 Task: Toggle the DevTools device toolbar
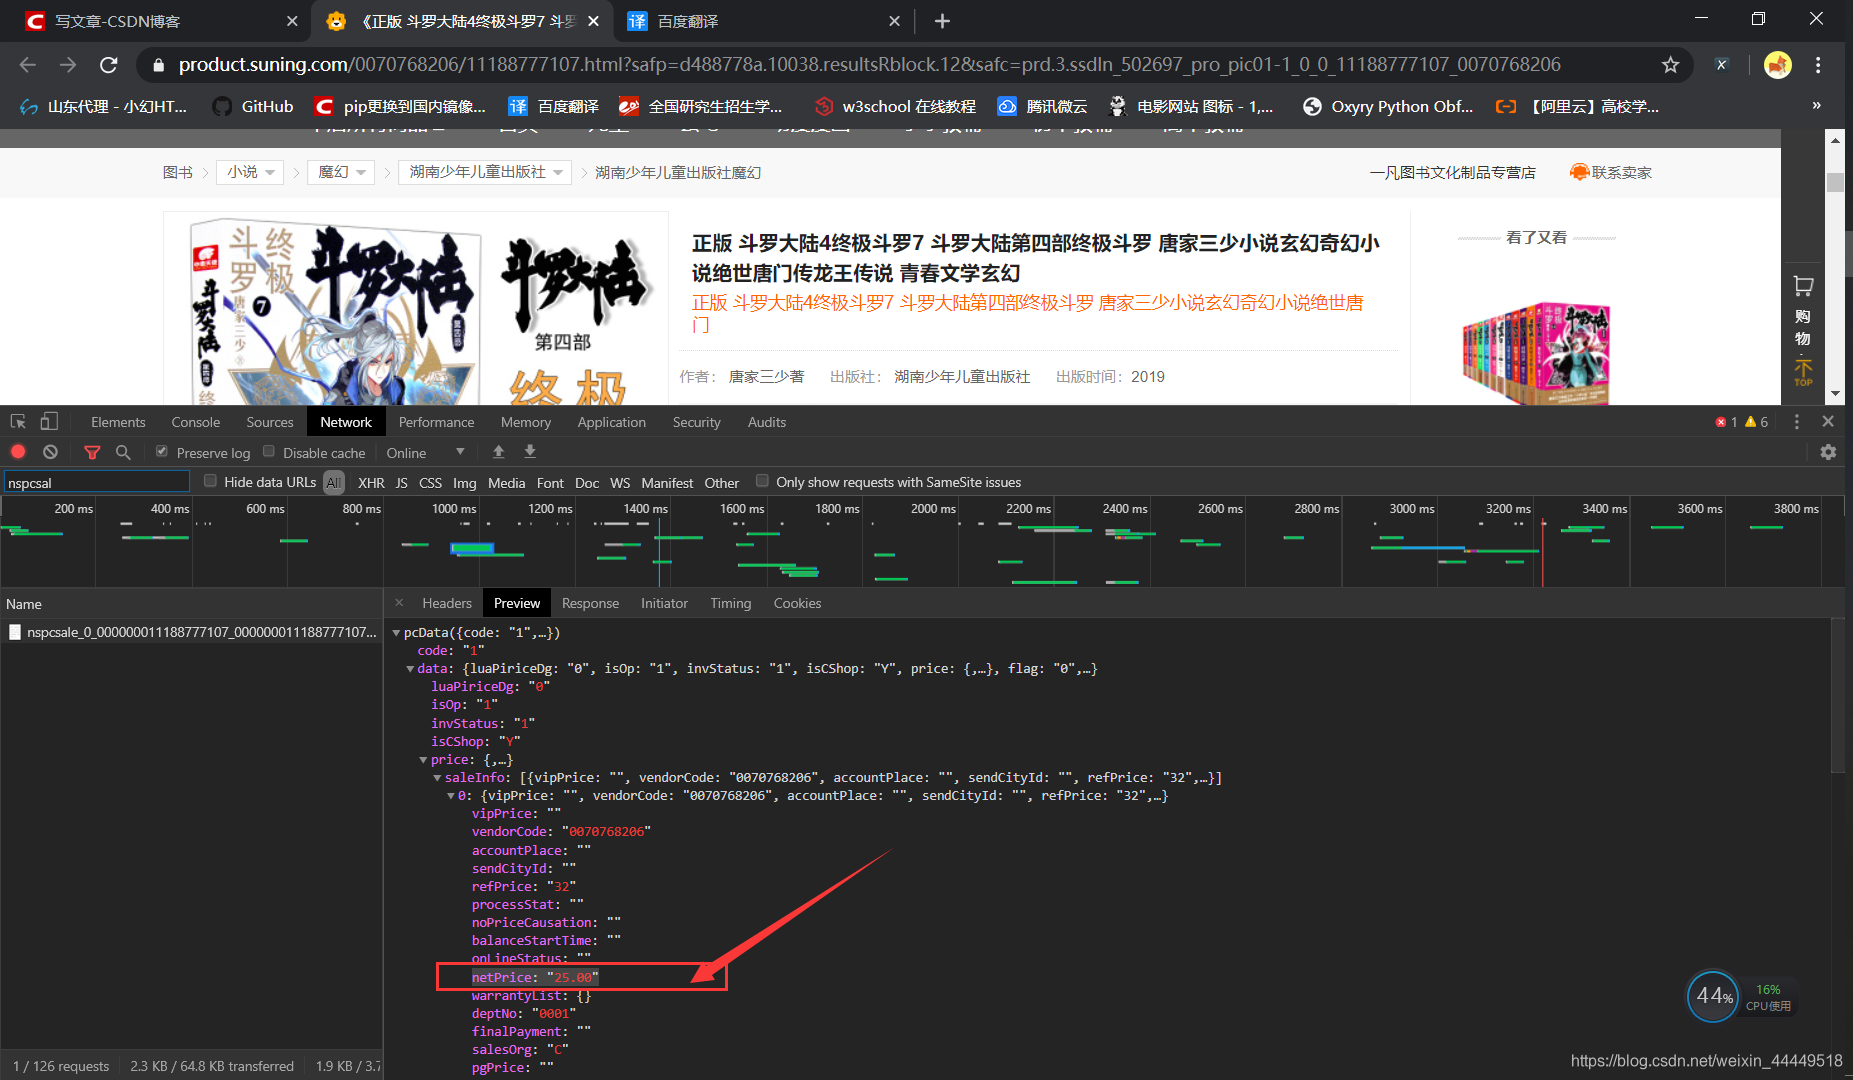[49, 422]
